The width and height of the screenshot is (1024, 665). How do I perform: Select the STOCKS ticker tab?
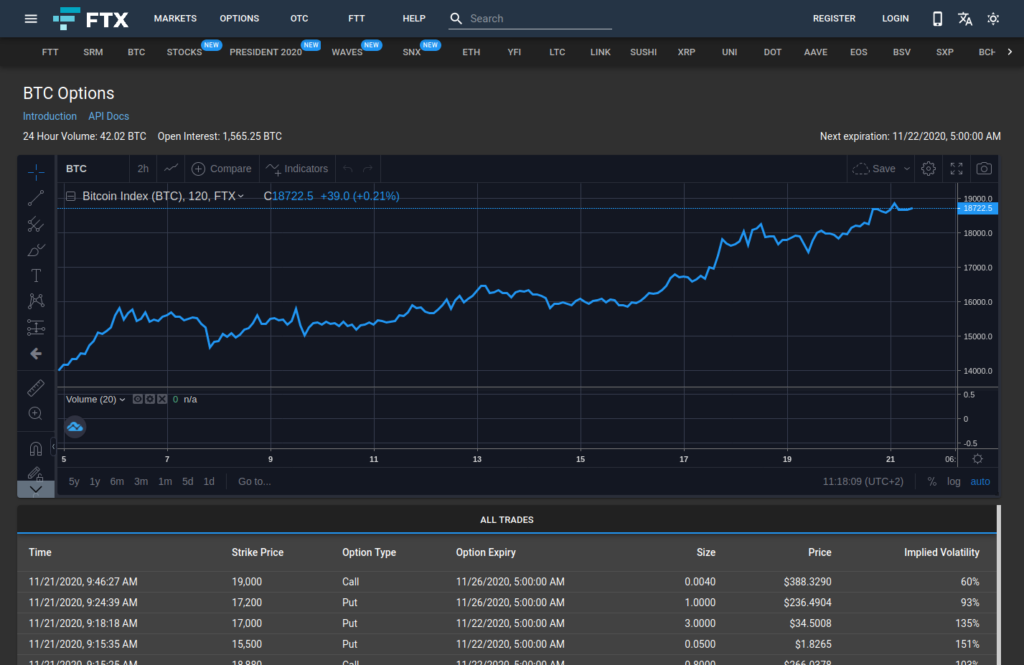point(184,52)
